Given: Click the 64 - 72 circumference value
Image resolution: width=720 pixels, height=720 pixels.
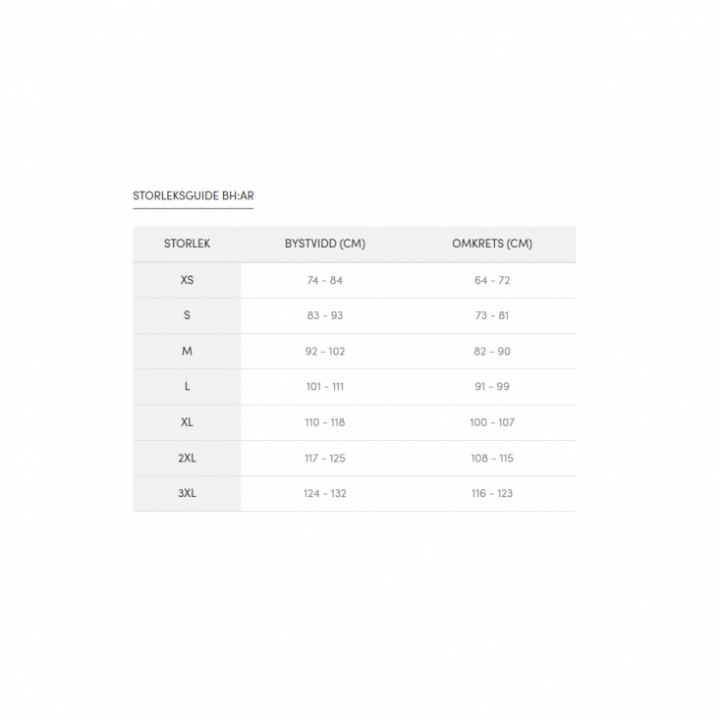Looking at the screenshot, I should [492, 281].
